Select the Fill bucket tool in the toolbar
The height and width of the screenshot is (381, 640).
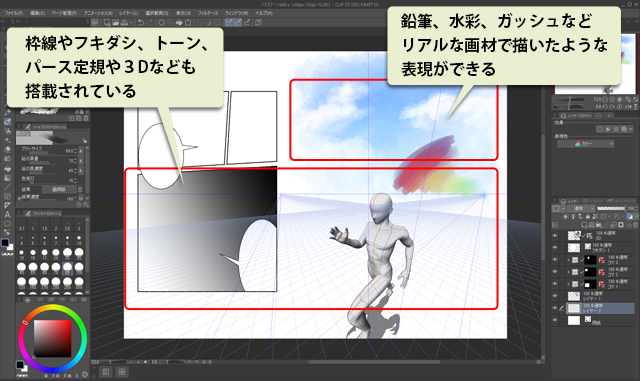pyautogui.click(x=7, y=168)
